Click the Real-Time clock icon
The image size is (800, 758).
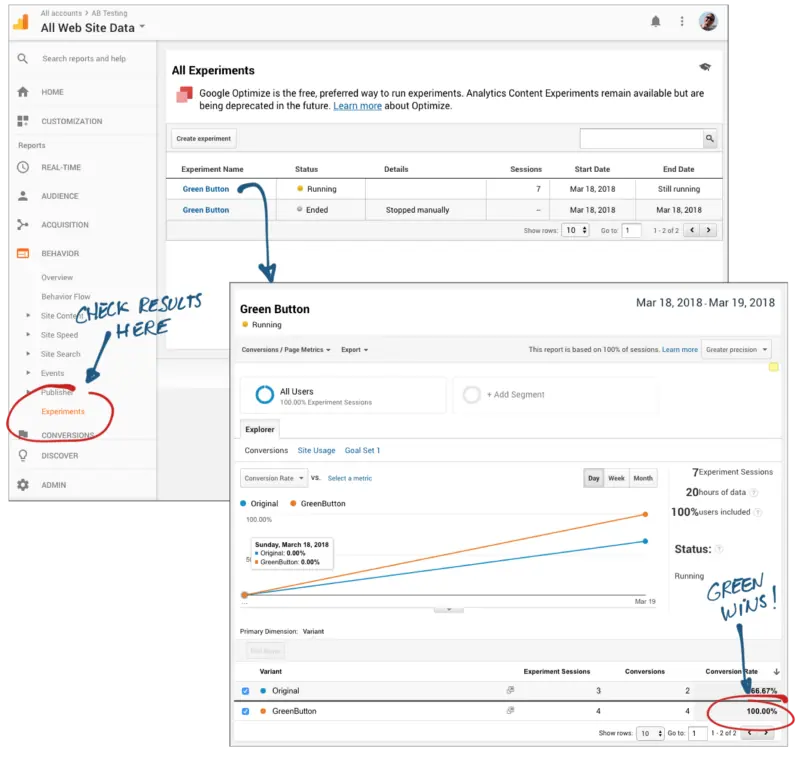tap(23, 167)
